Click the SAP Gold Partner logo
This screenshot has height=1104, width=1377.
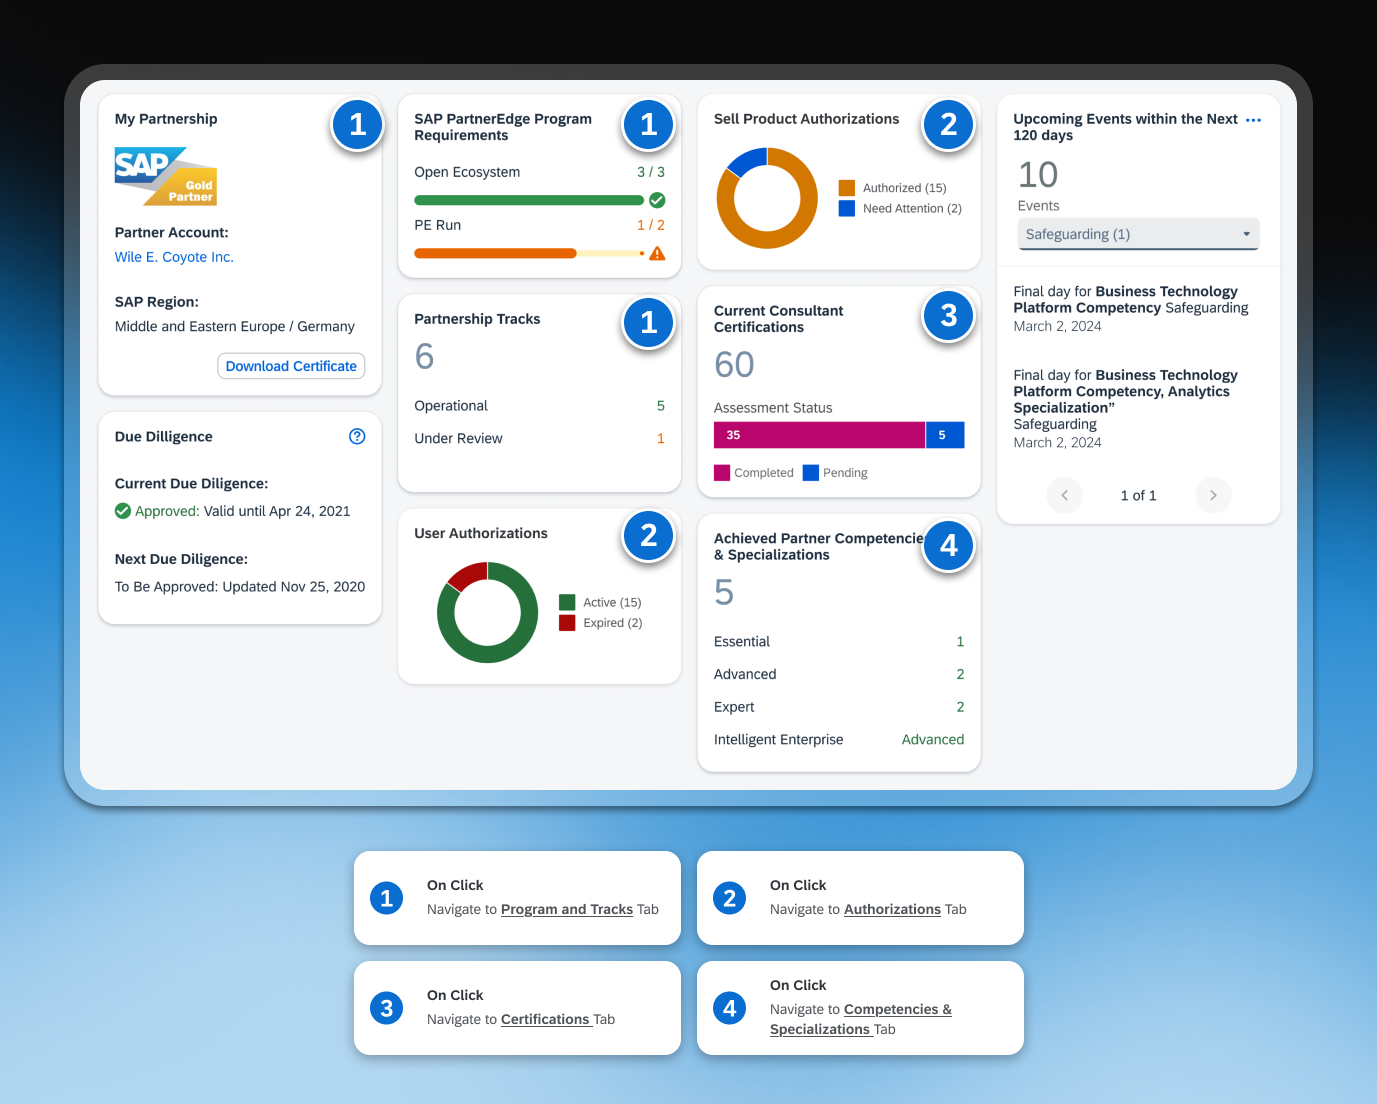click(166, 176)
